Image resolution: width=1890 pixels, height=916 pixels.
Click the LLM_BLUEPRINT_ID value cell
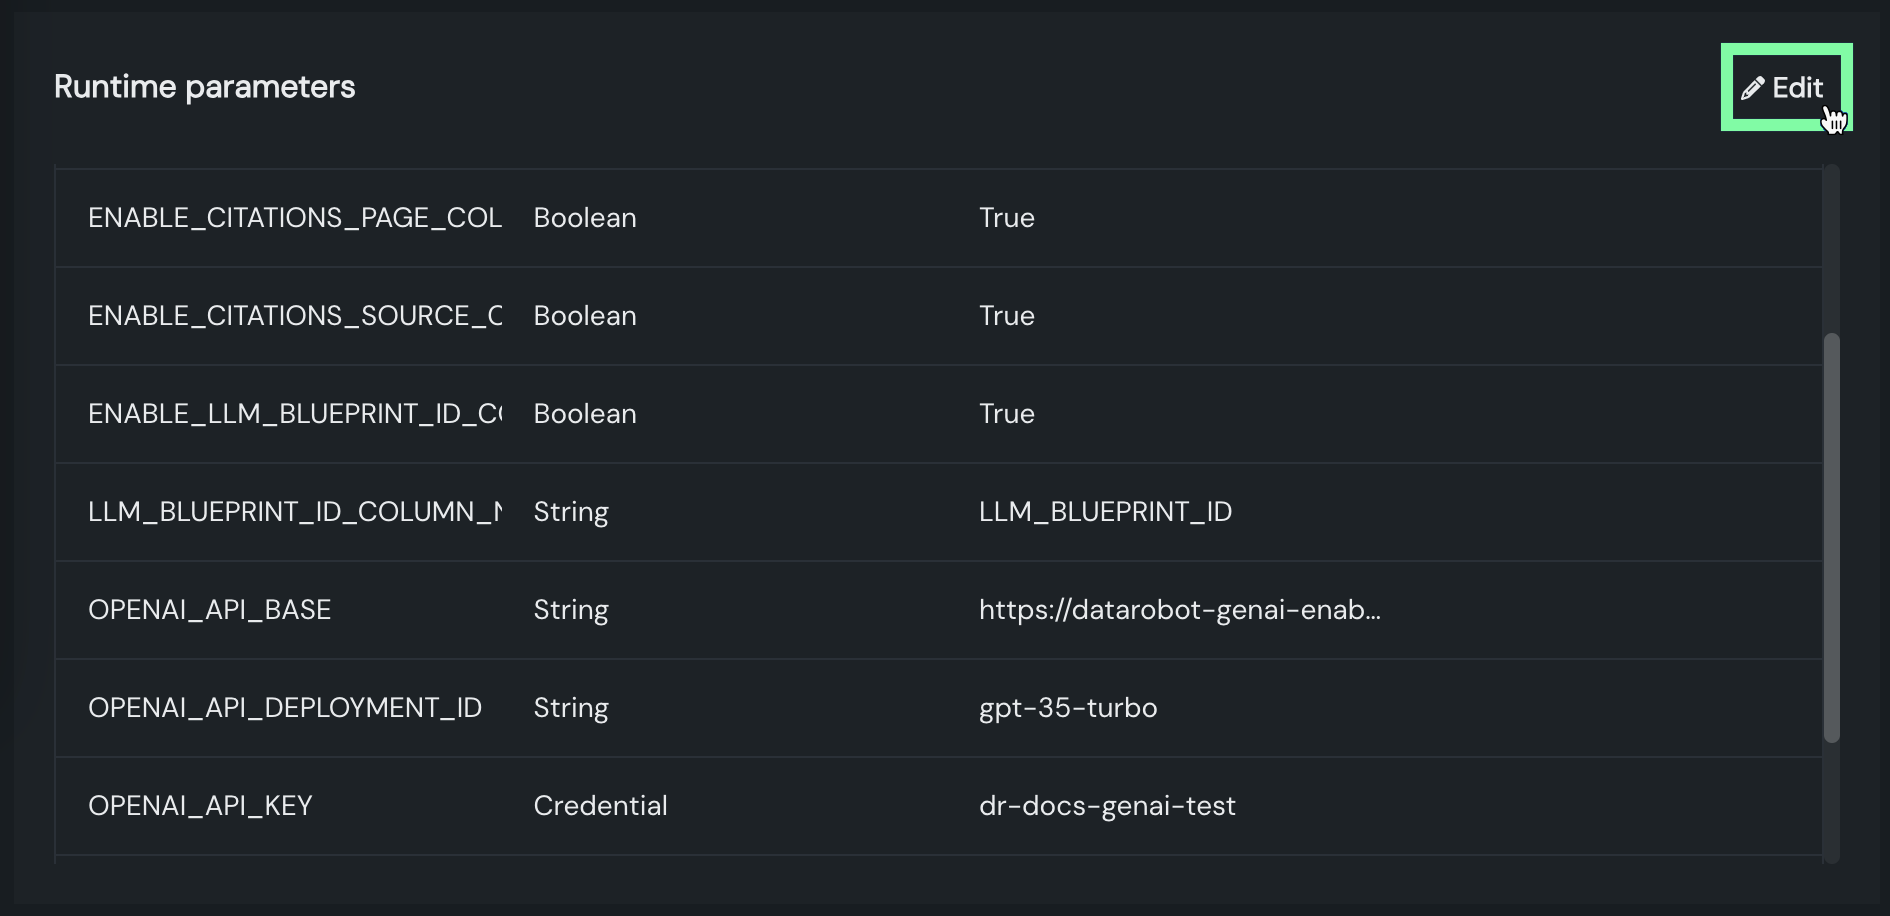click(x=1104, y=512)
